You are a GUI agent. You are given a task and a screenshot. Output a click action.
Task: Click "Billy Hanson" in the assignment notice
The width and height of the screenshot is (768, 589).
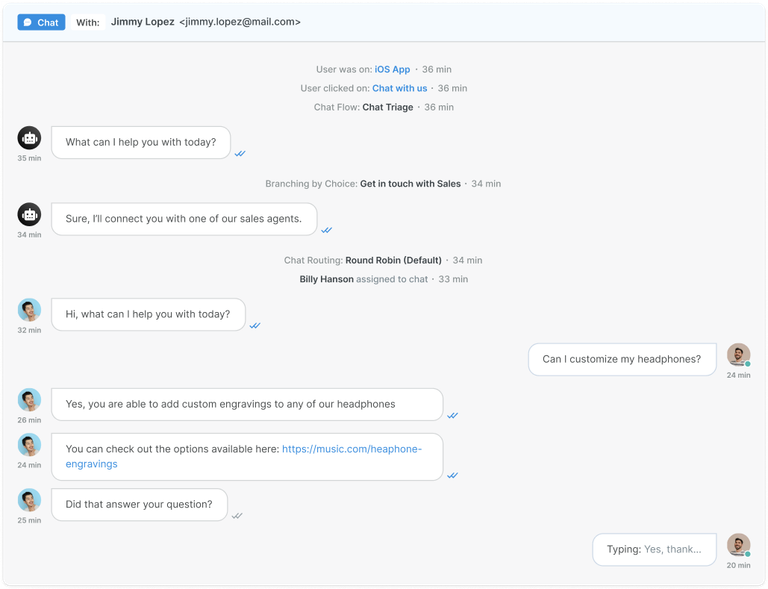tap(326, 279)
